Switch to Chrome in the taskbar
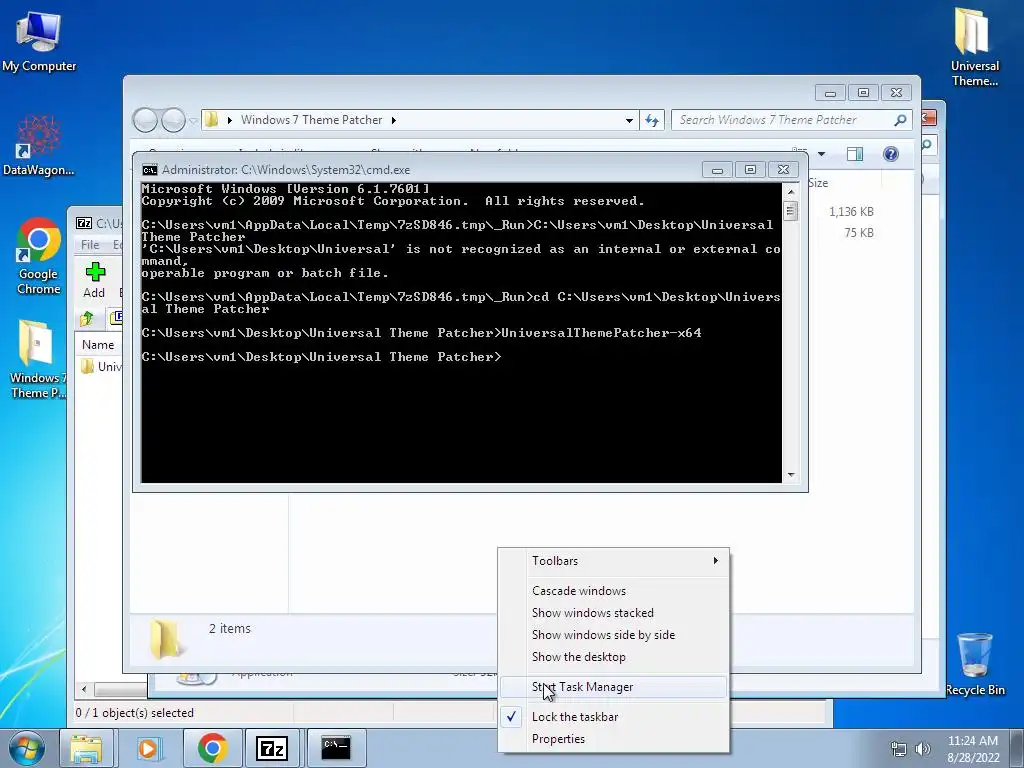This screenshot has height=768, width=1024. pos(212,748)
